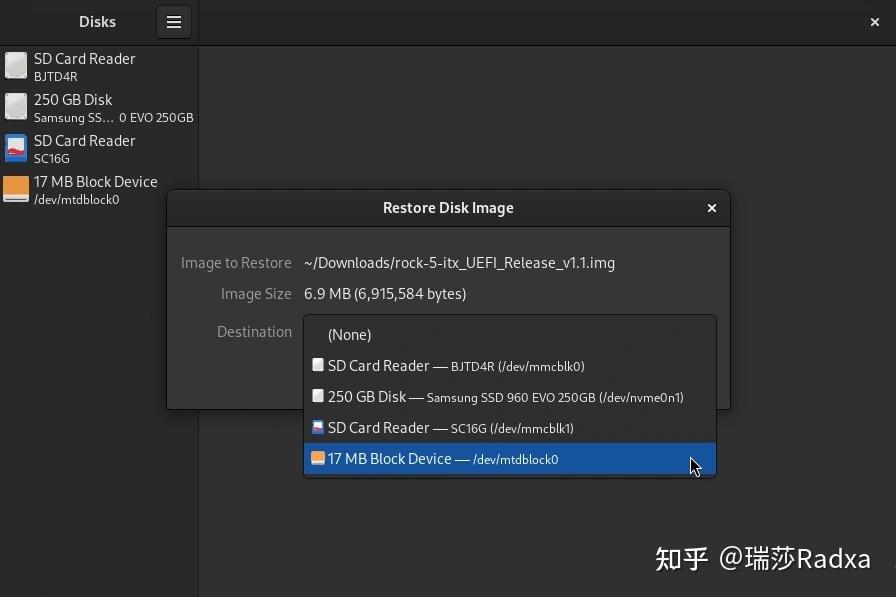Choose SD Card Reader /dev/mmcblk0 as destination
Screen dimensions: 896x597
(x=510, y=366)
